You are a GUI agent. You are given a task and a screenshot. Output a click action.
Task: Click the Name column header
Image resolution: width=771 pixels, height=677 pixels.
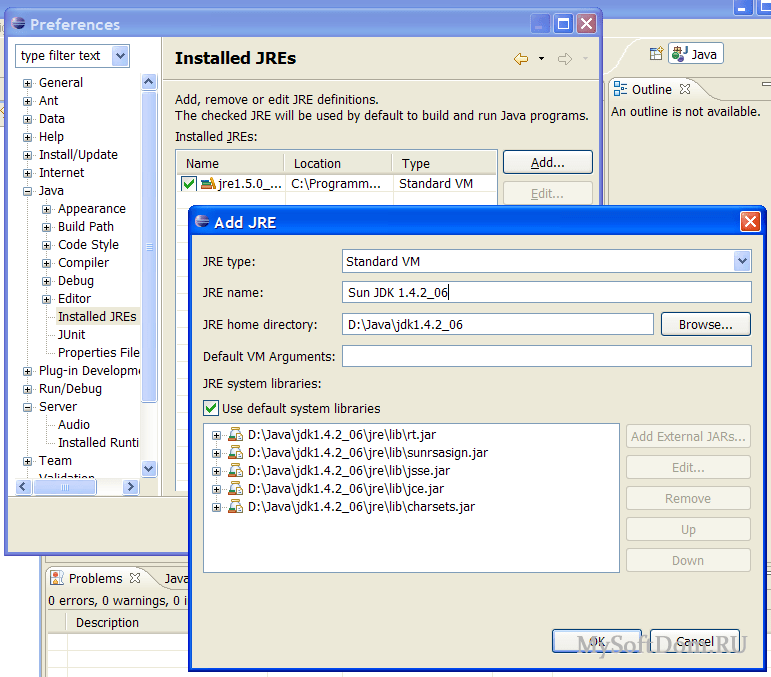230,163
